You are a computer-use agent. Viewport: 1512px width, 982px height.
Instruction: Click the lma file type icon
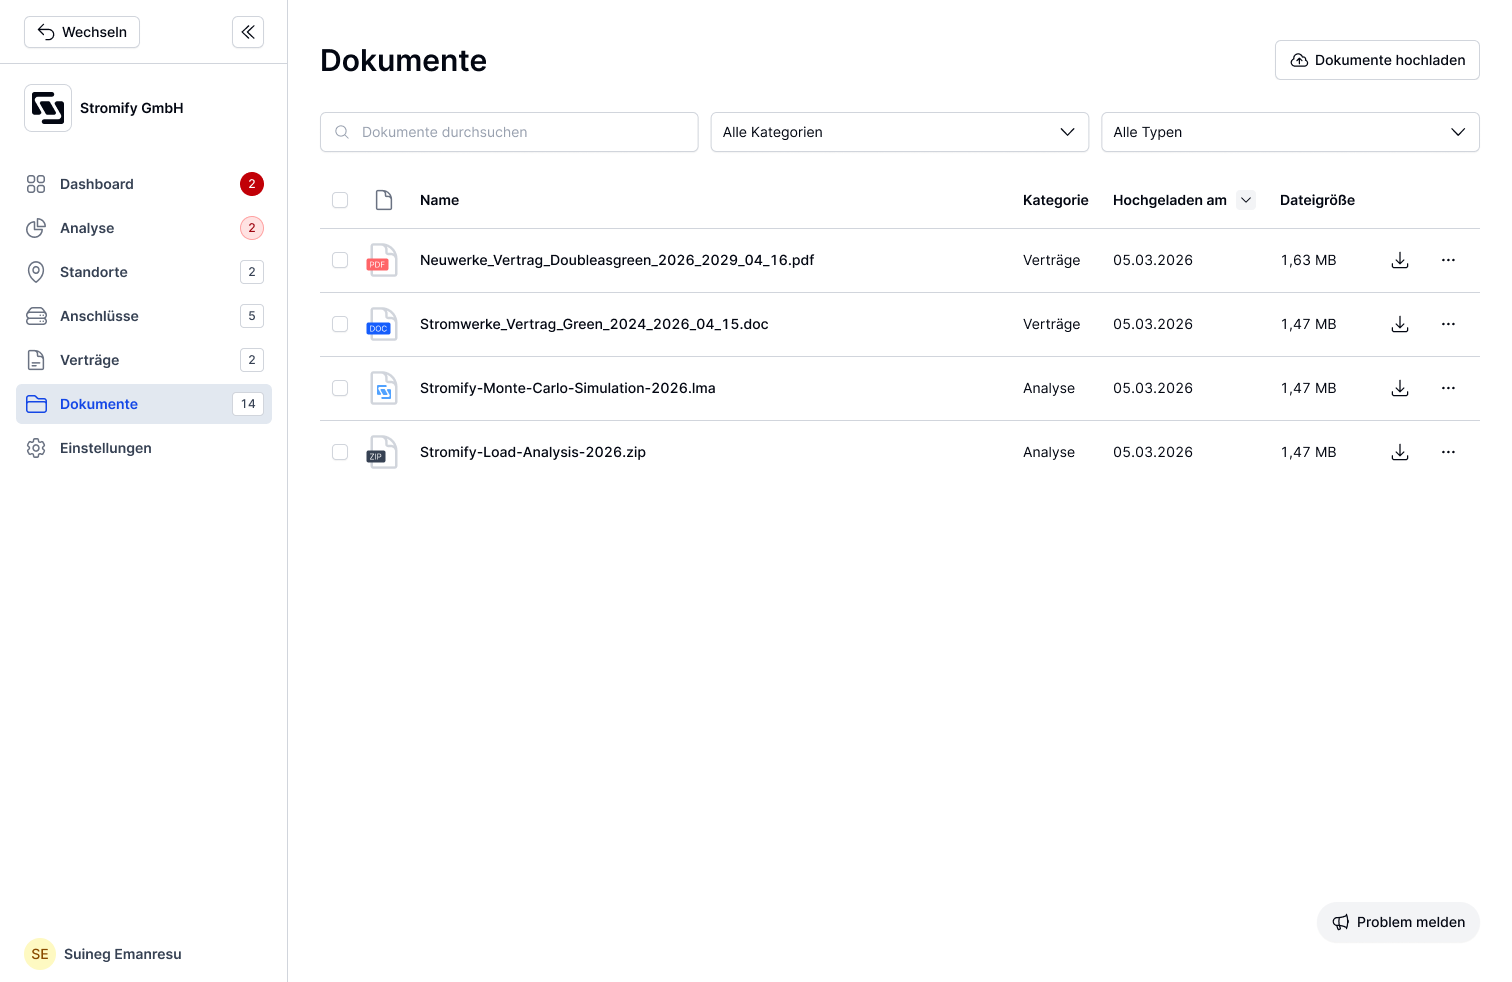coord(383,388)
